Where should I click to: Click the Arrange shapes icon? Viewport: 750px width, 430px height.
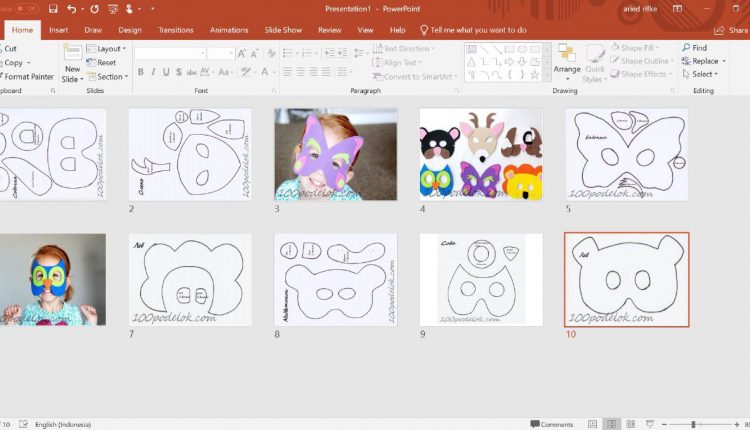tap(567, 54)
